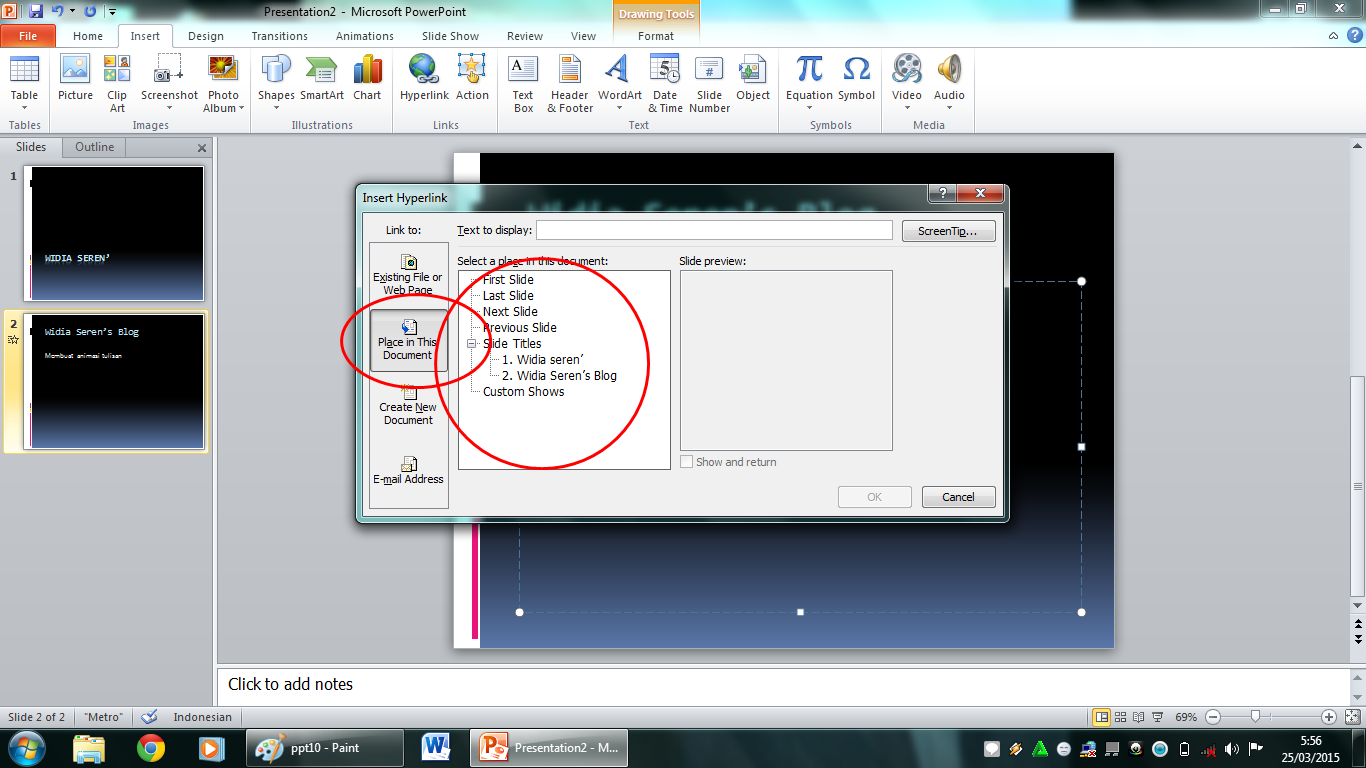Insert an Equation
The height and width of the screenshot is (768, 1366).
(x=809, y=83)
